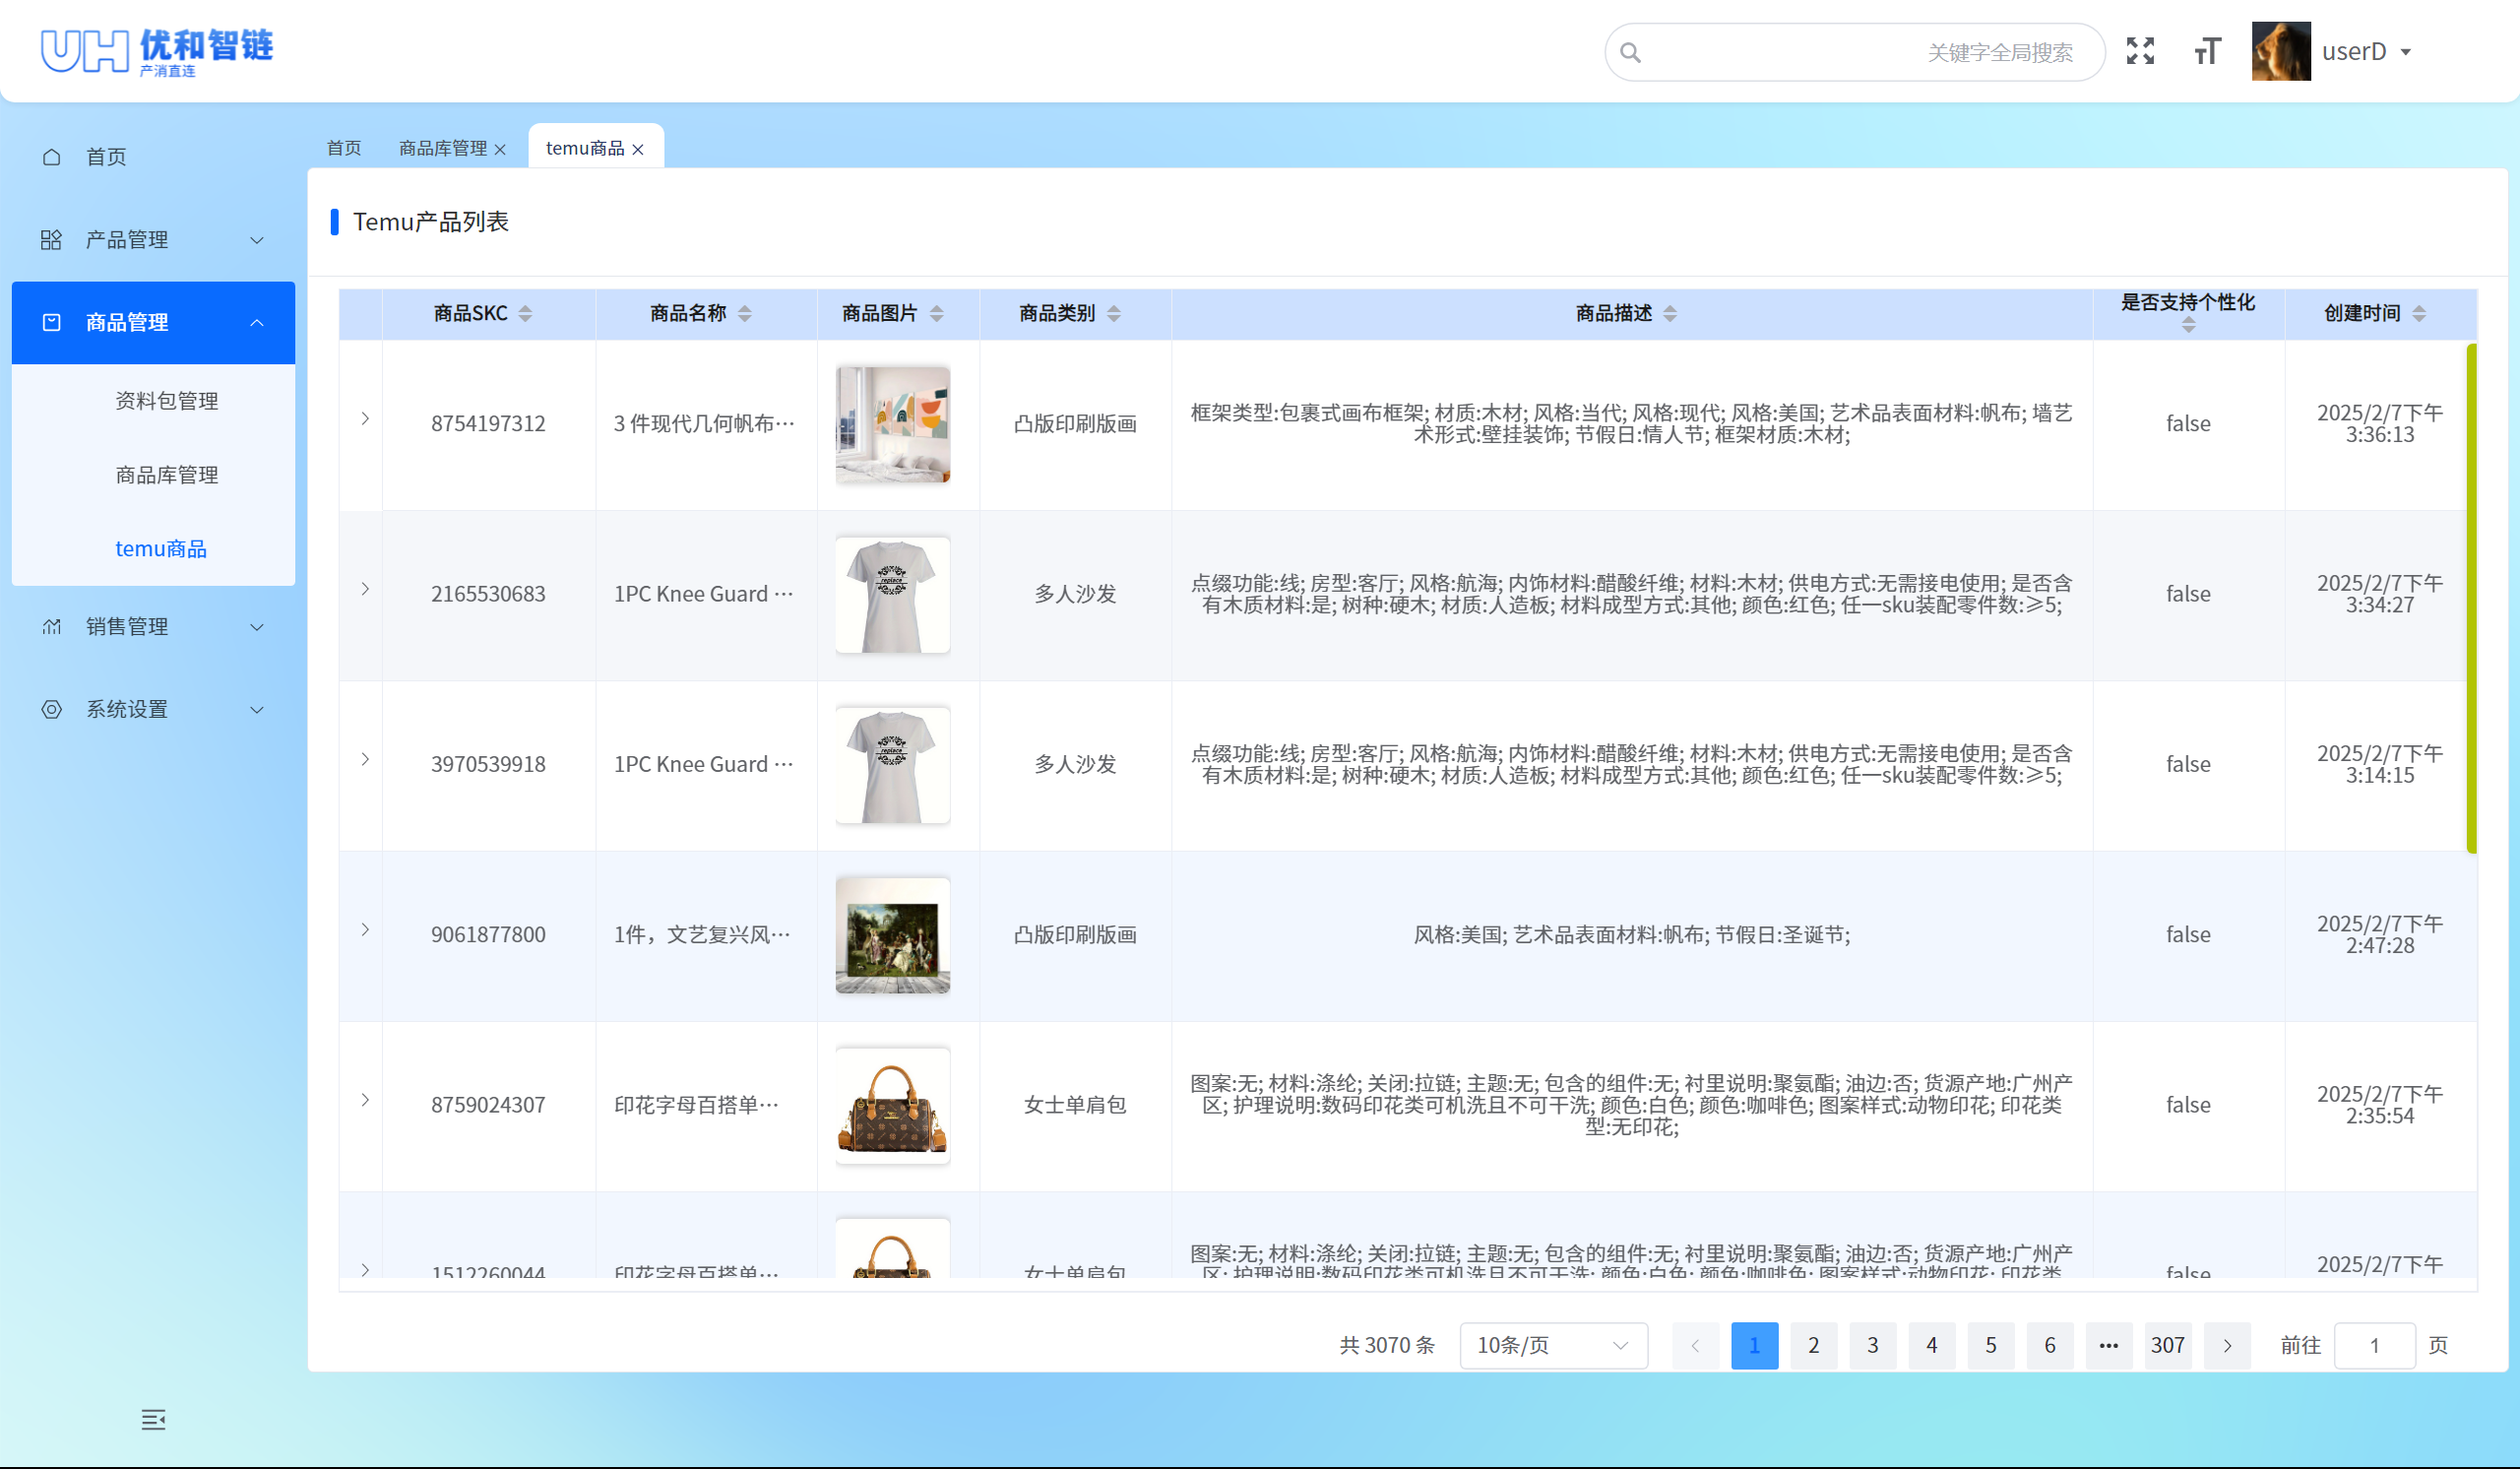The width and height of the screenshot is (2520, 1469).
Task: Click the 销售管理 chart icon in sidebar
Action: 51,627
